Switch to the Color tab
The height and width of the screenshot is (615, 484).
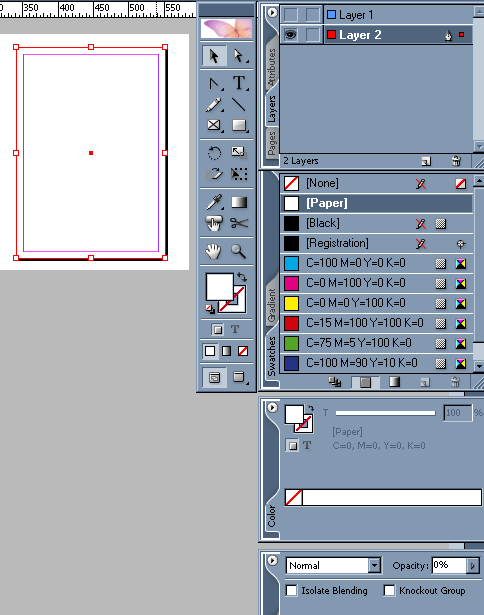(x=271, y=516)
